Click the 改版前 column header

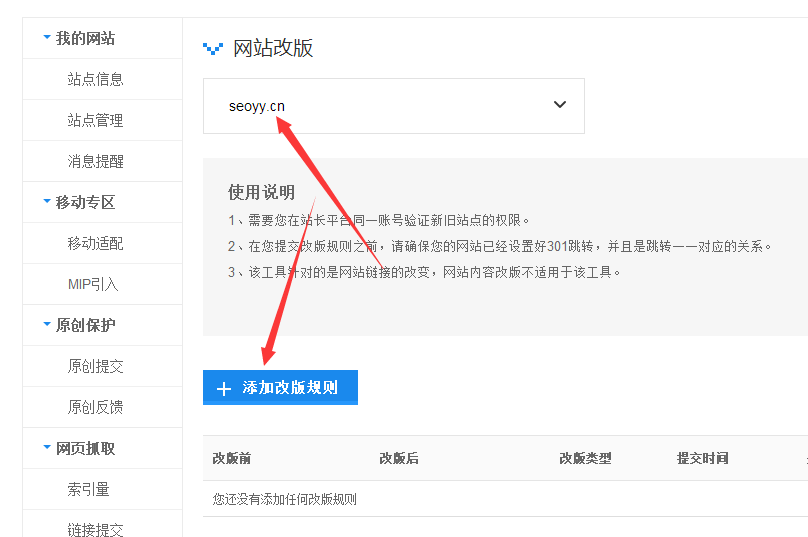point(231,458)
